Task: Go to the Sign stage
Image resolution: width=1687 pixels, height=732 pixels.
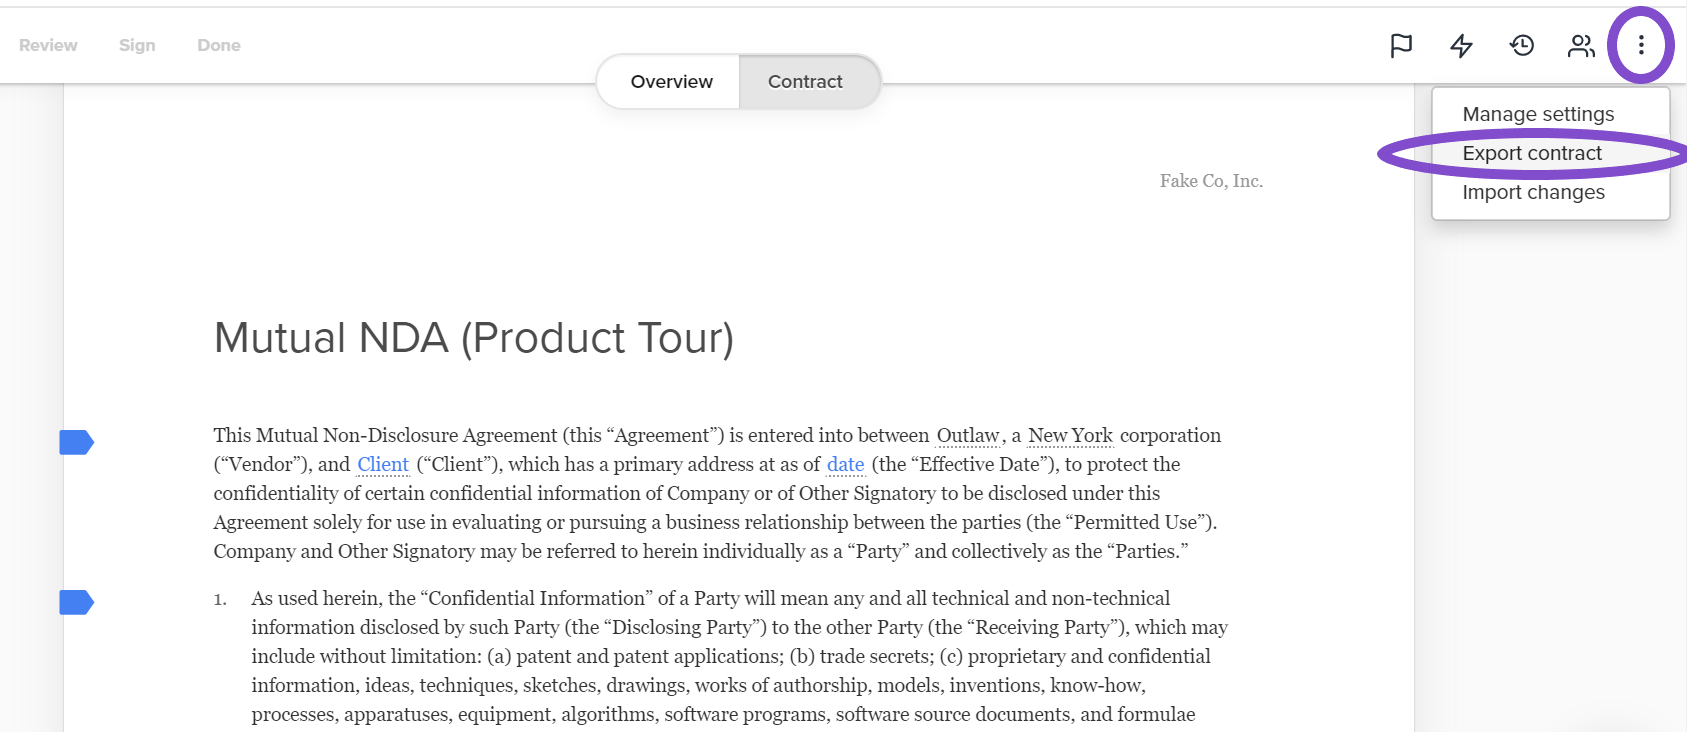Action: click(137, 45)
